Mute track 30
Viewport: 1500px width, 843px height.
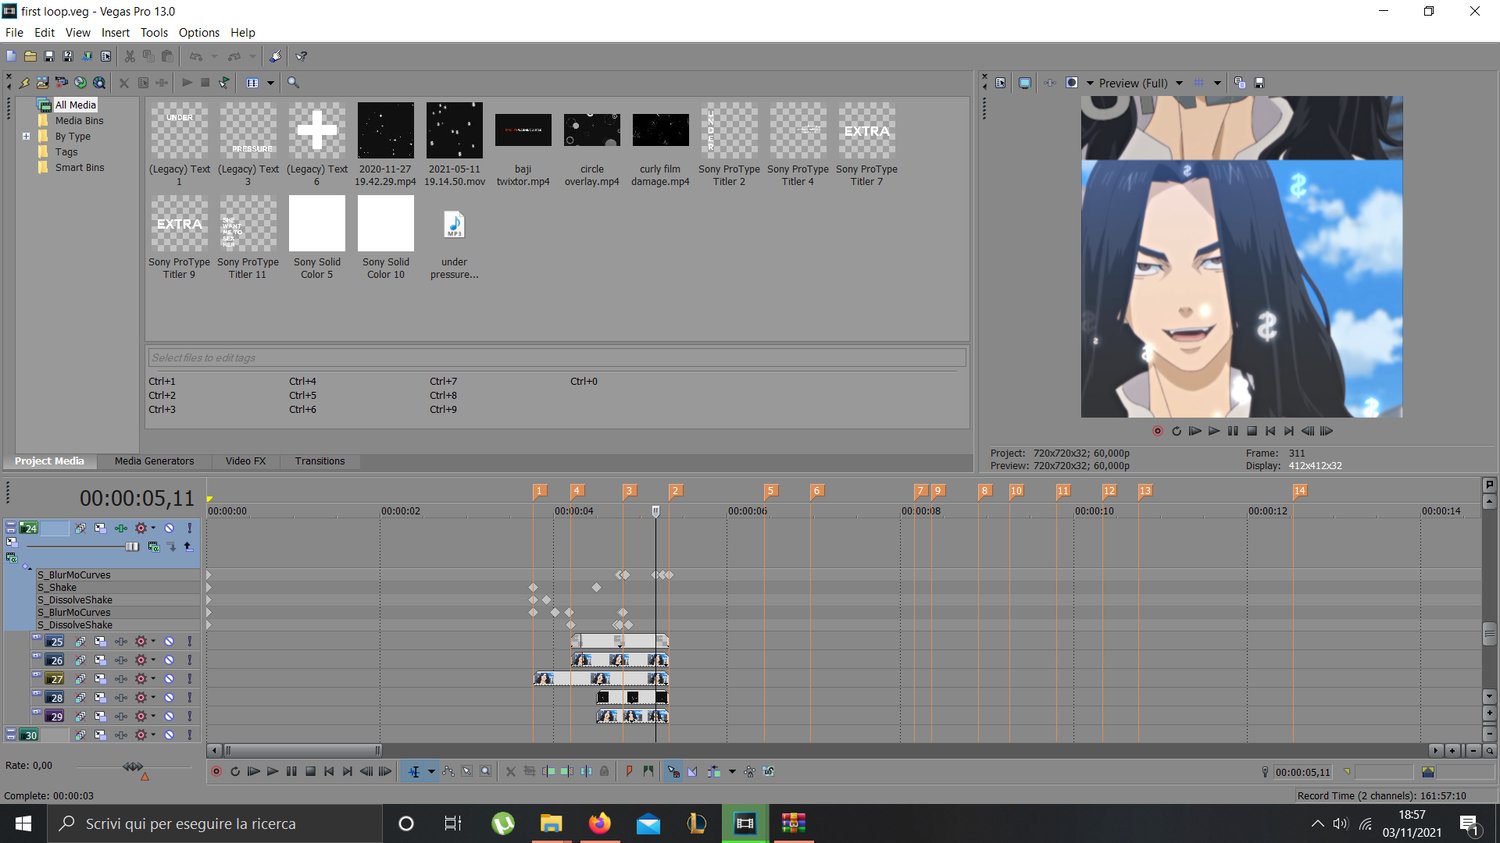coord(169,735)
